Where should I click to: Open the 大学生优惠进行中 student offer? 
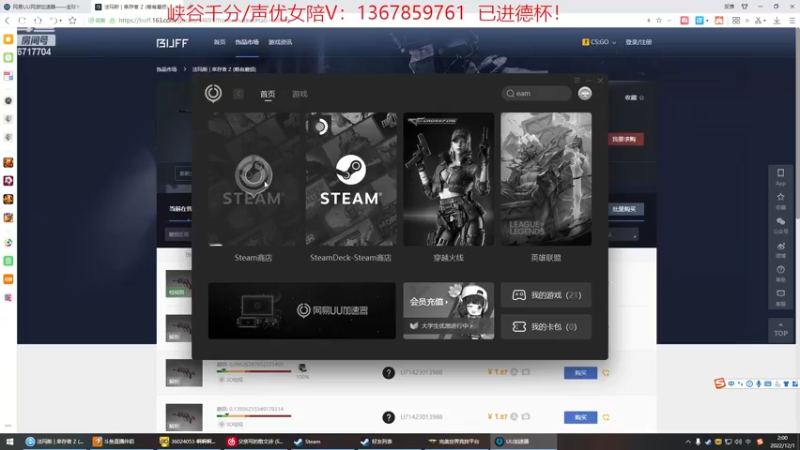point(444,326)
